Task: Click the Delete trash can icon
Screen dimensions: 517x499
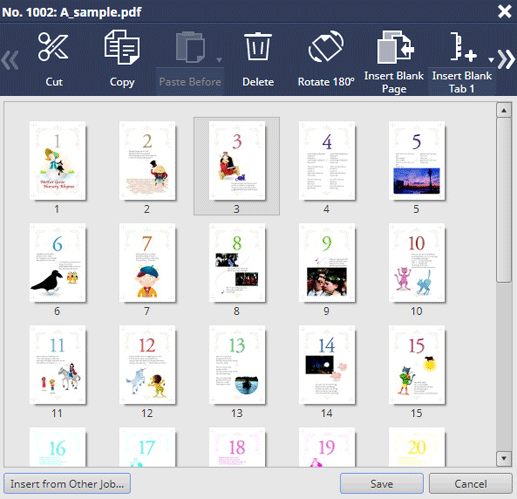Action: [x=258, y=46]
